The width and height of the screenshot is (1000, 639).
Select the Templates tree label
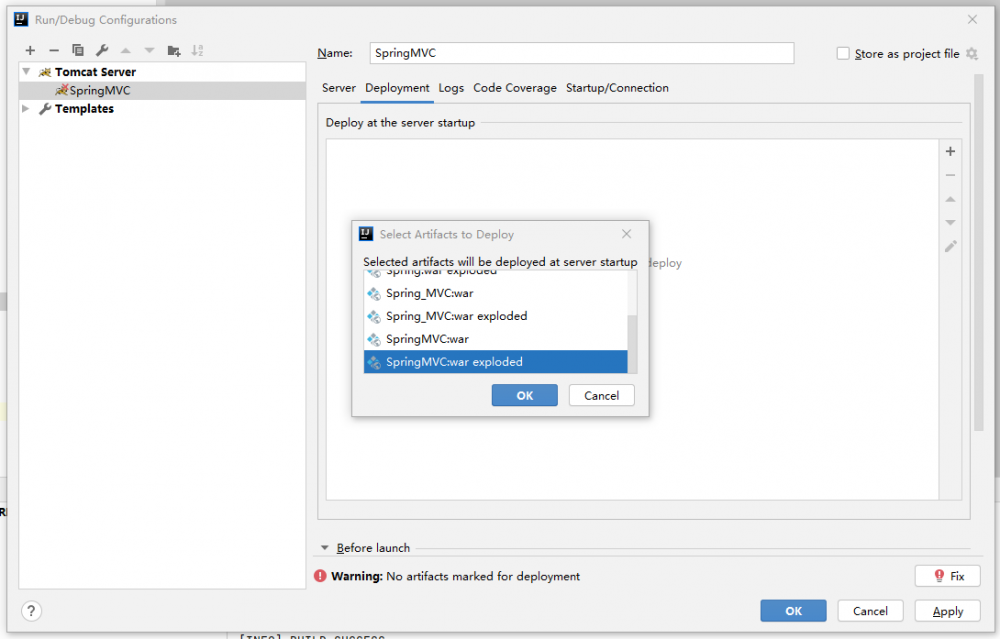click(x=84, y=108)
